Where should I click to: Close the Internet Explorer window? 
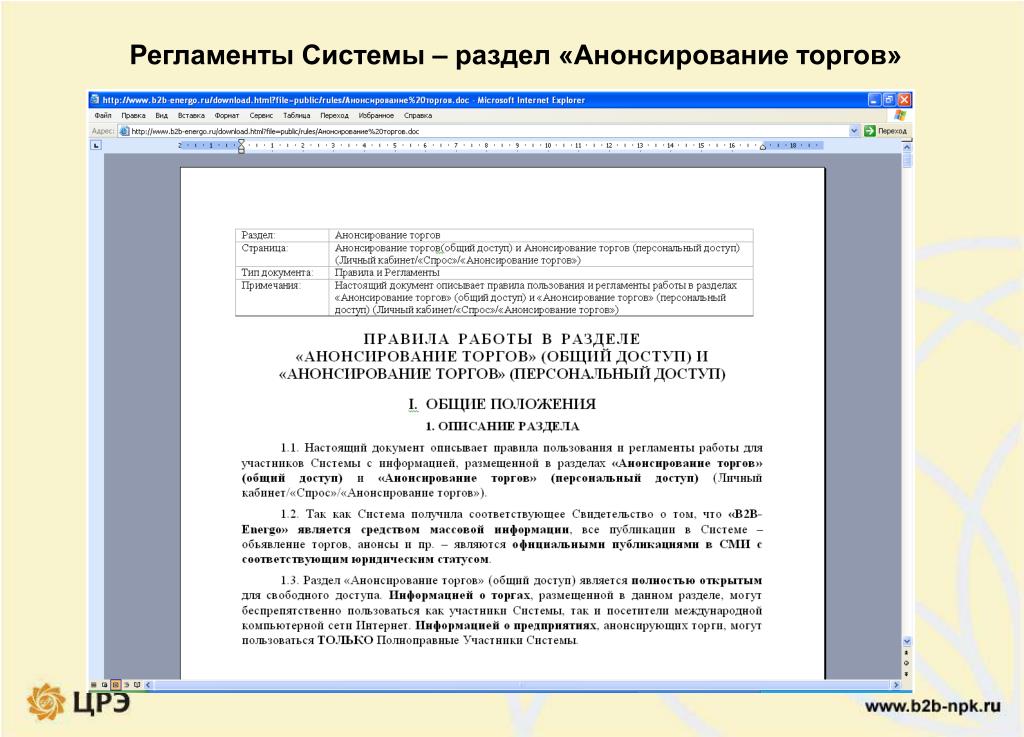(904, 100)
